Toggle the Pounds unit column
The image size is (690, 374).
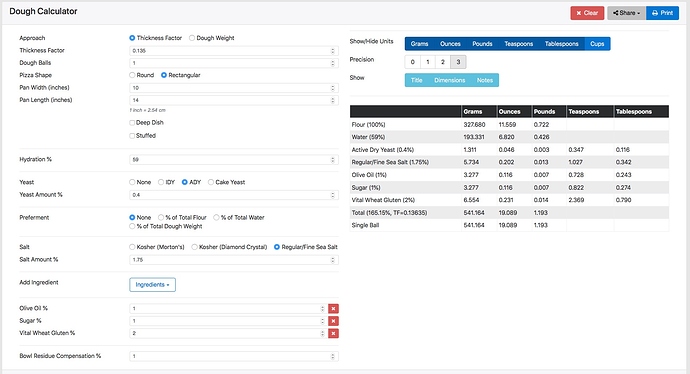click(x=482, y=44)
